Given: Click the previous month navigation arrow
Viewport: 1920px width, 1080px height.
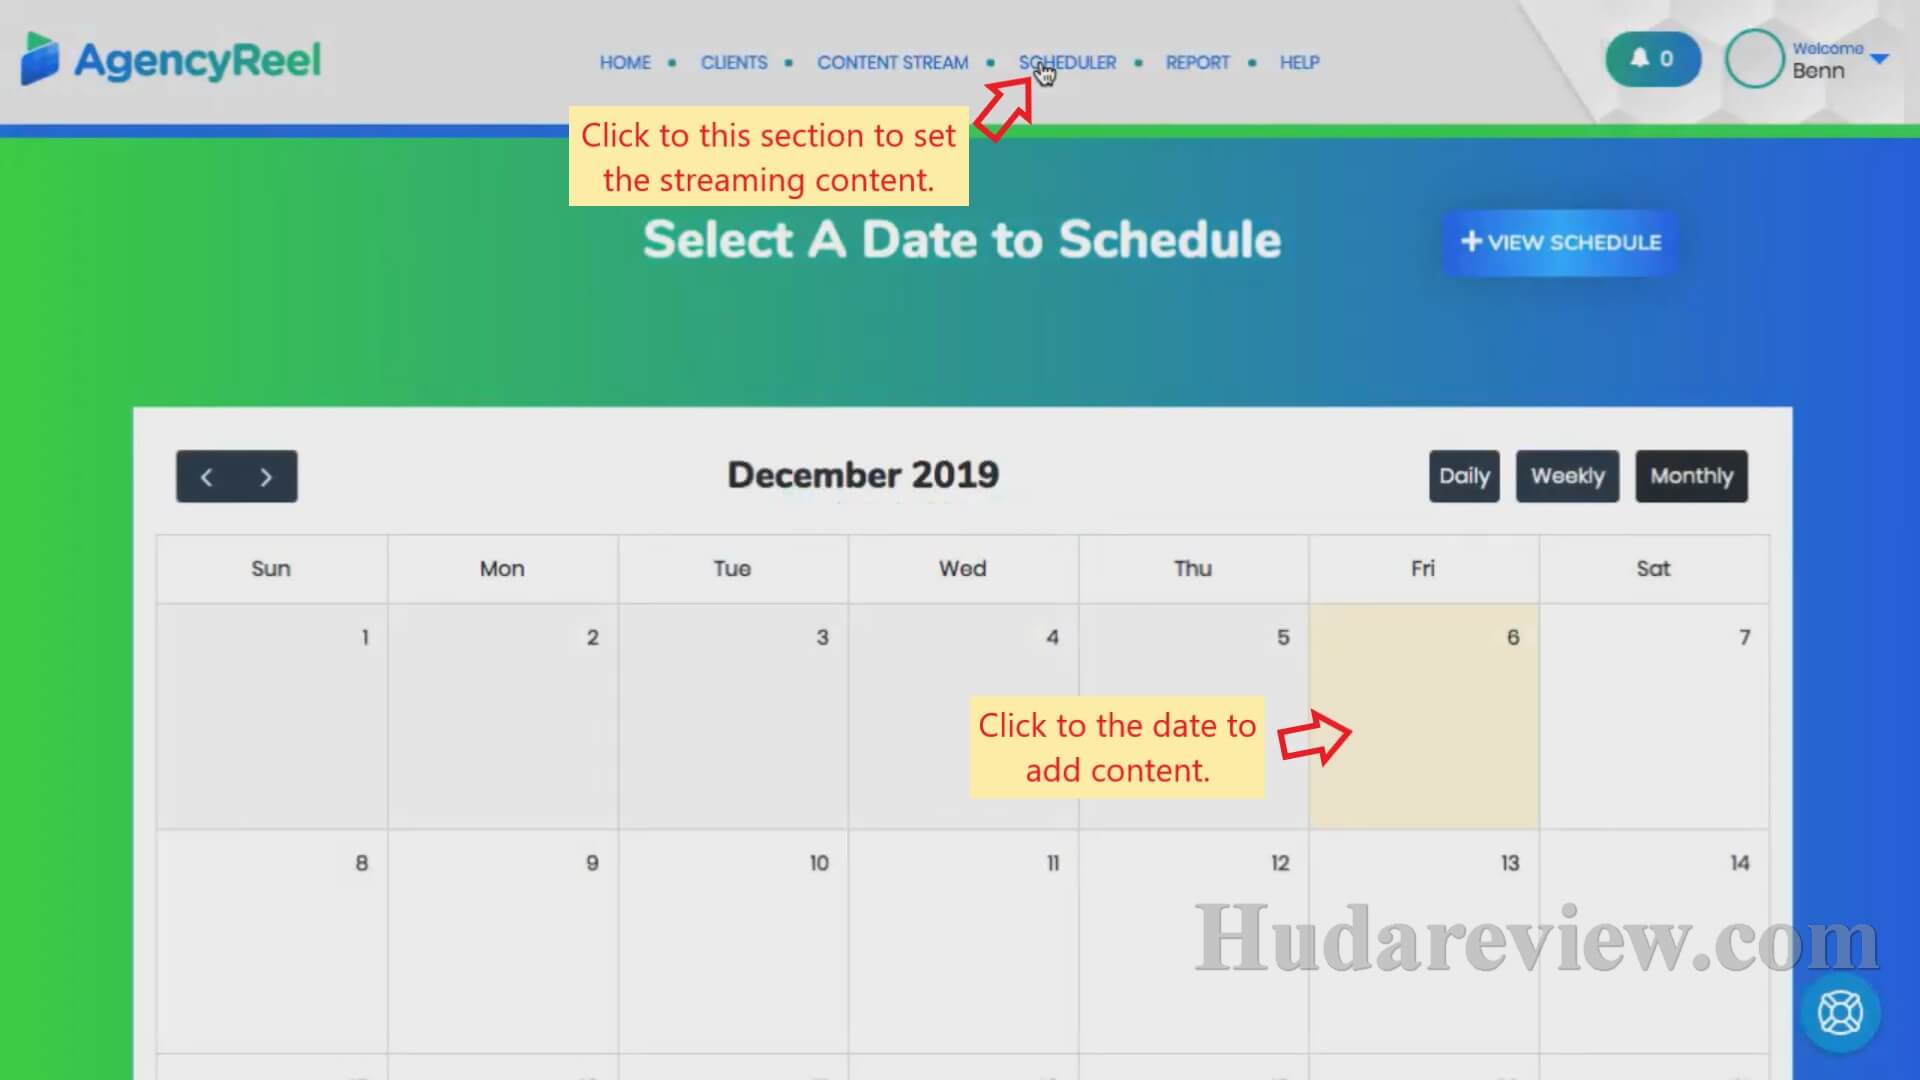Looking at the screenshot, I should [207, 476].
